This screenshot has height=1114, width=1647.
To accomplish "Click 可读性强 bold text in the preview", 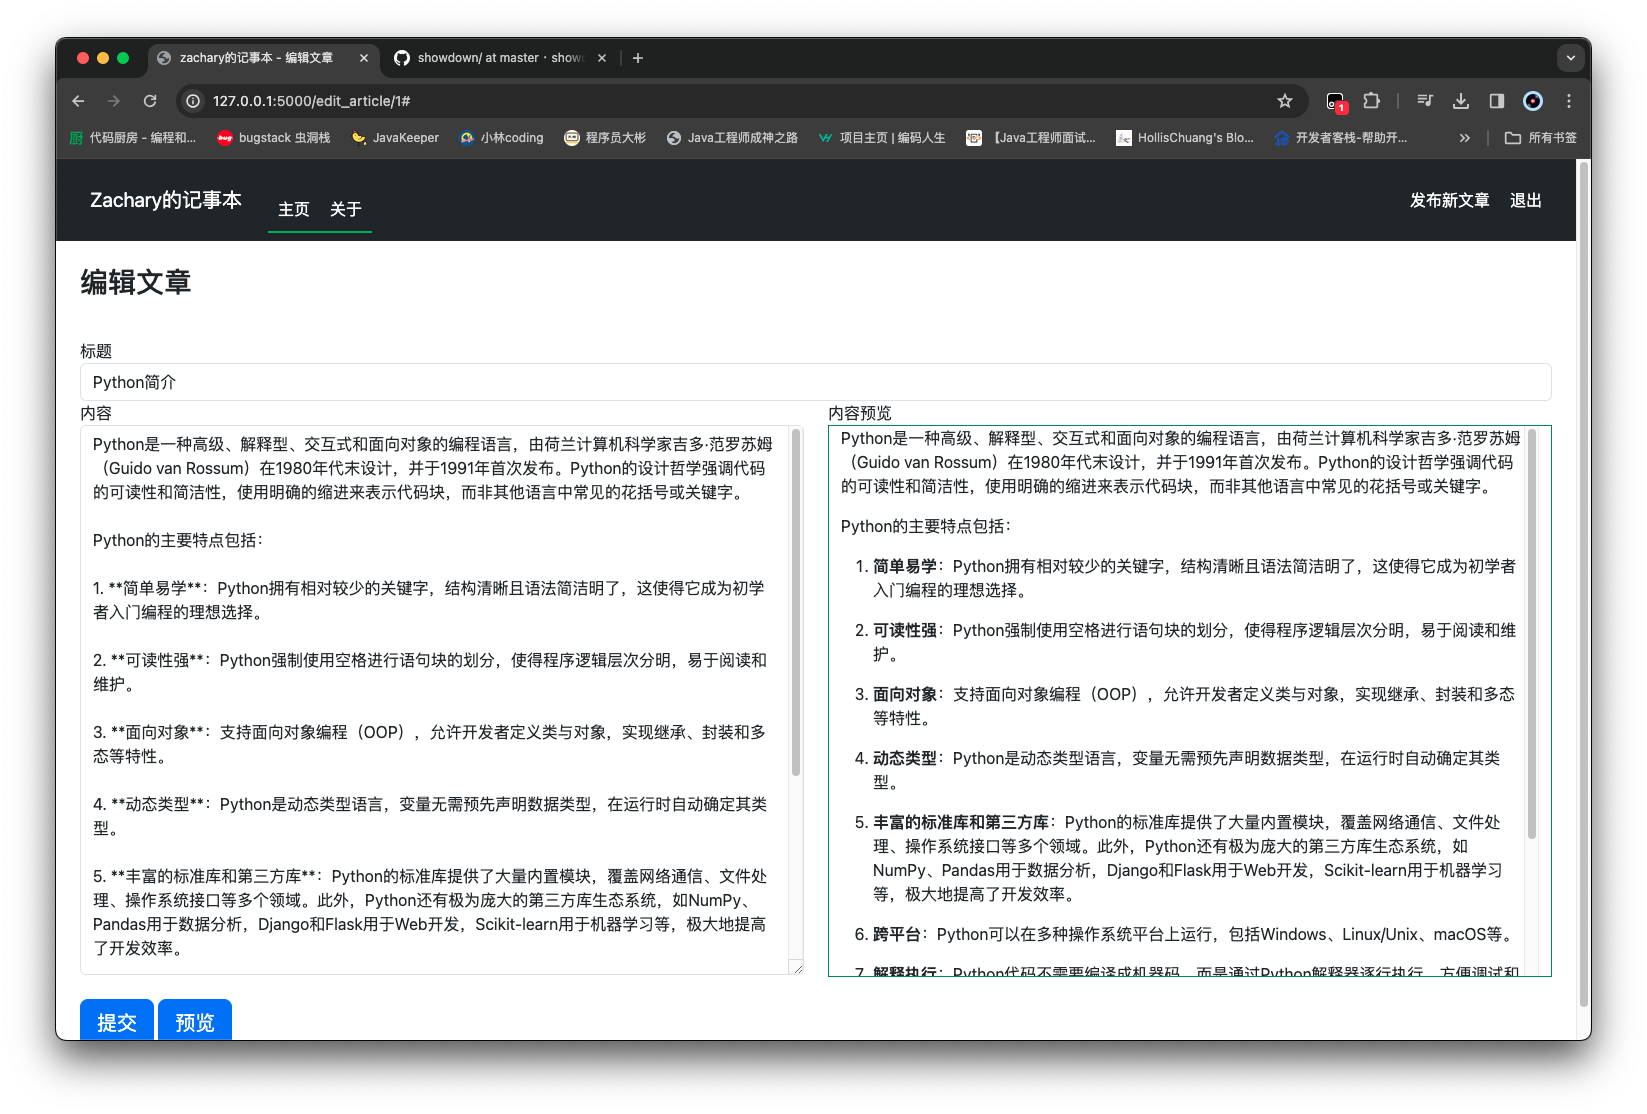I will point(905,630).
